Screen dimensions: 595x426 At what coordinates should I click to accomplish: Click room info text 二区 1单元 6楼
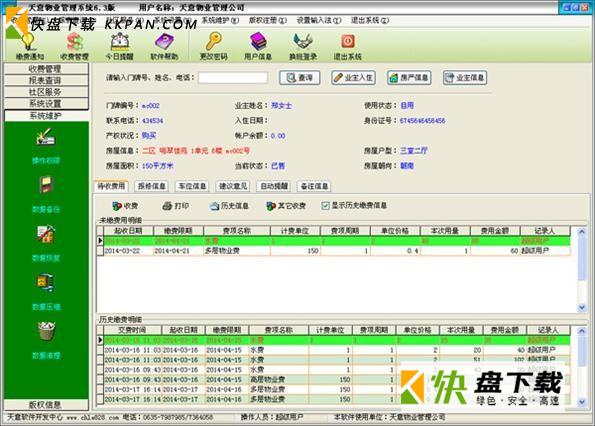pyautogui.click(x=196, y=151)
